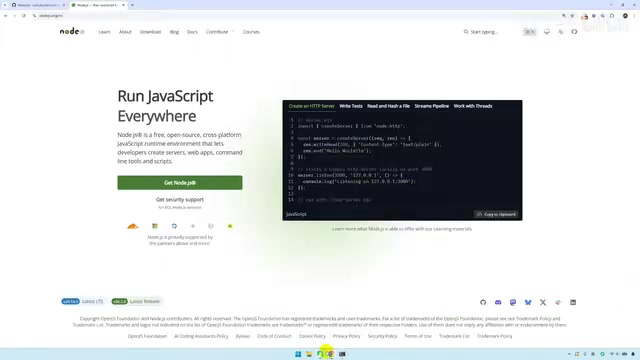This screenshot has width=640, height=360.
Task: Select the Work with Threads code tab
Action: point(473,106)
